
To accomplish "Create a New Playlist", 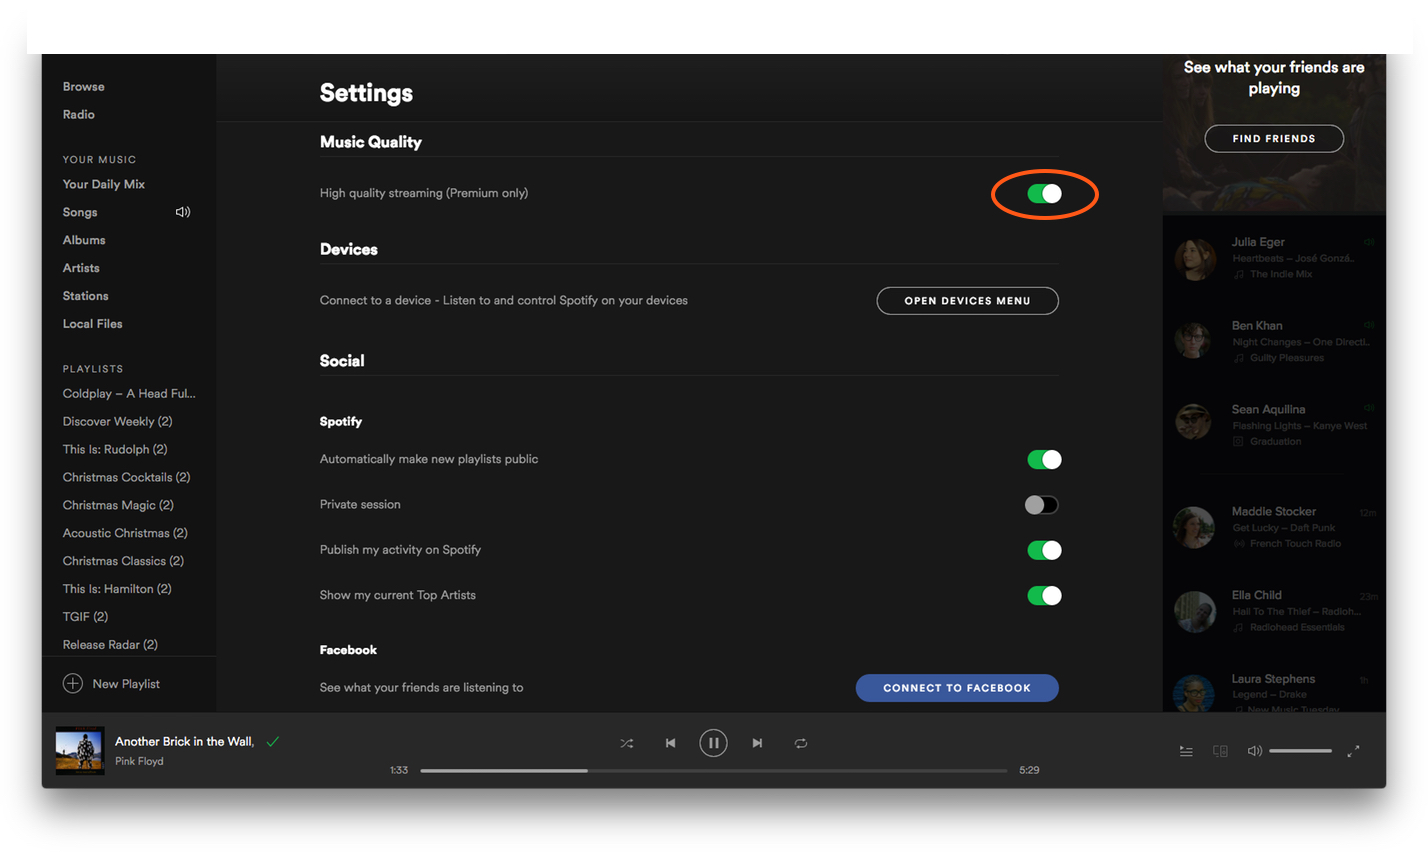I will click(x=112, y=684).
